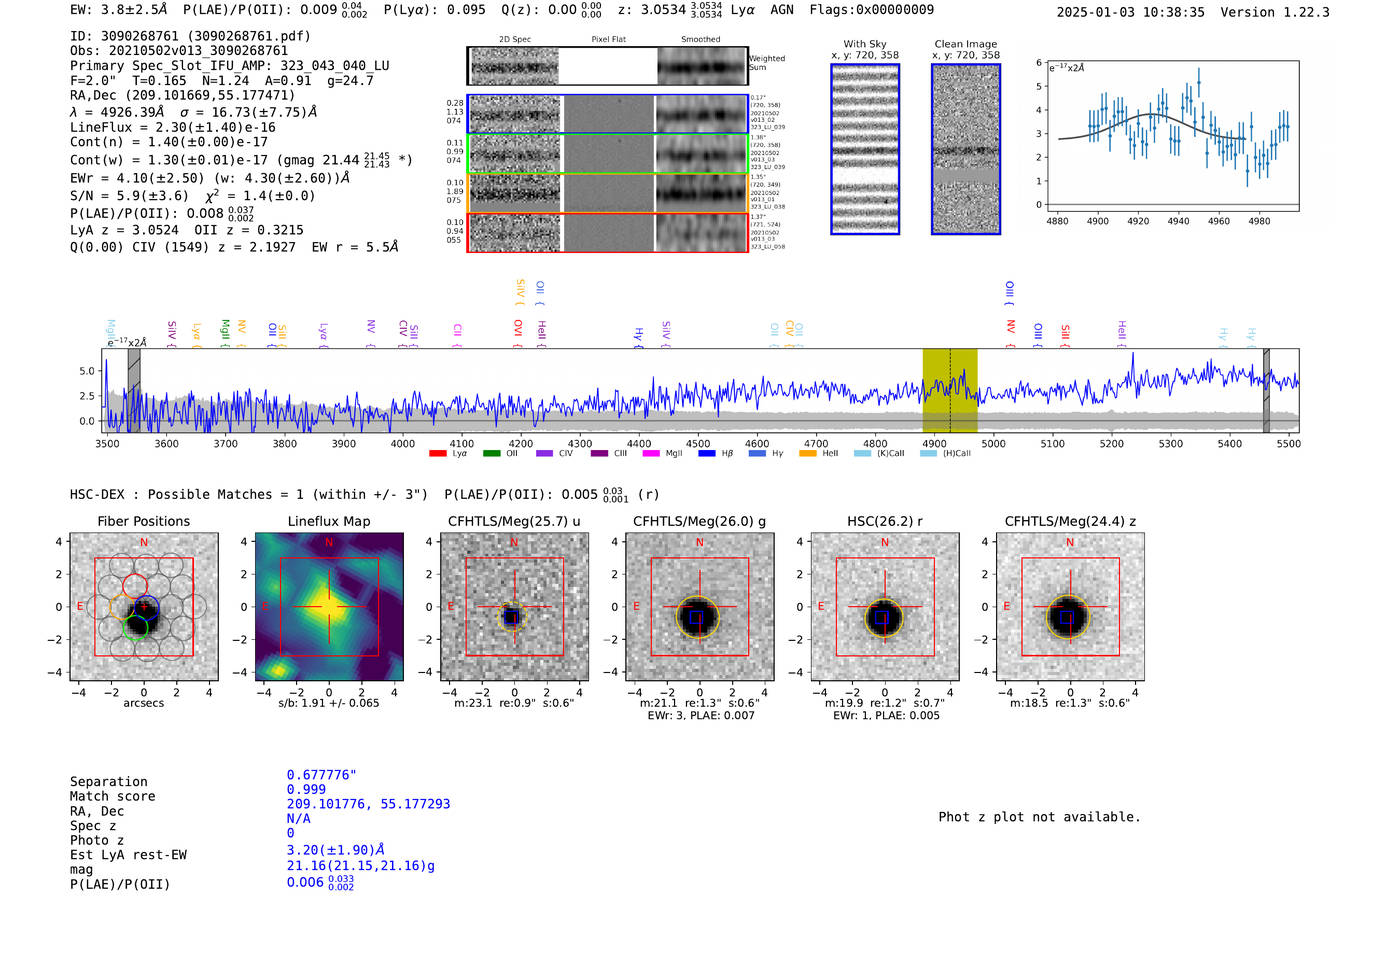This screenshot has width=1400, height=953.
Task: Click the match score value 0.999
Action: [307, 790]
